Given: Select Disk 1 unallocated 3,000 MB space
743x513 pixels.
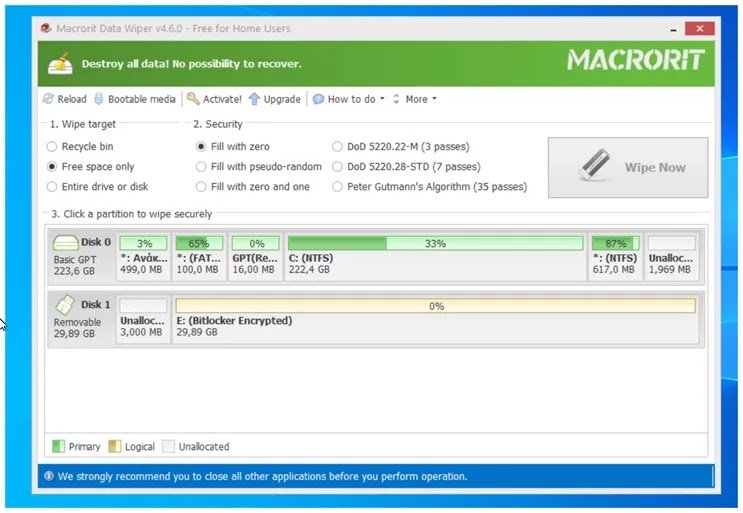Looking at the screenshot, I should (143, 319).
